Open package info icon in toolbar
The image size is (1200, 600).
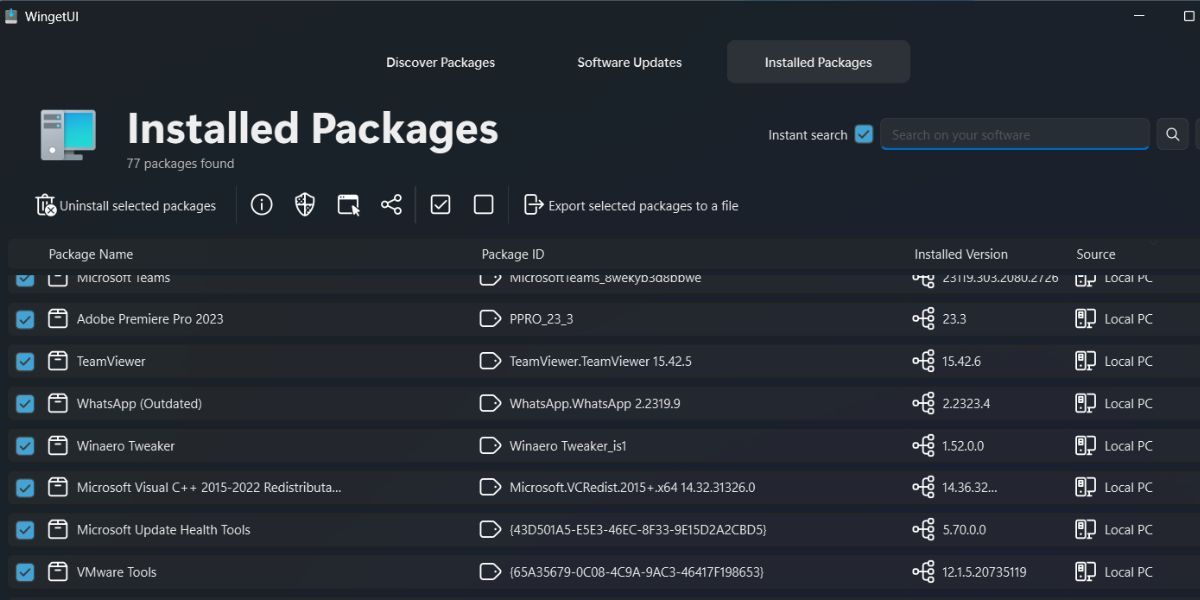(x=261, y=205)
